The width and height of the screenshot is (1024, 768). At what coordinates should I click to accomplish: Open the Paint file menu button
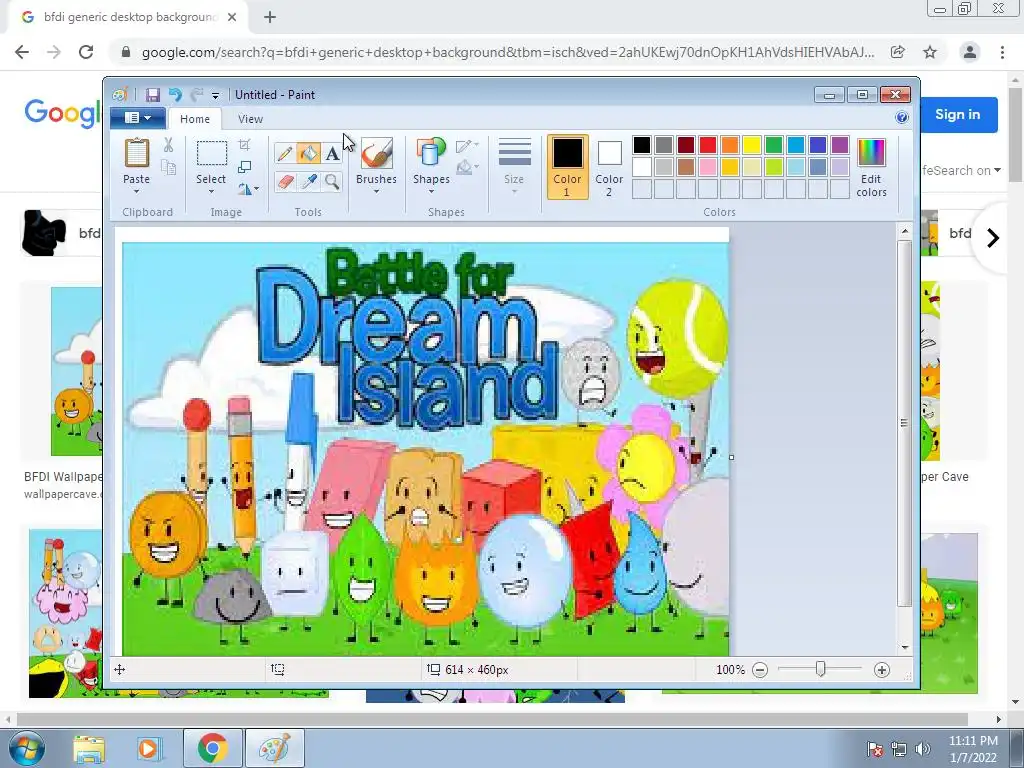coord(136,118)
